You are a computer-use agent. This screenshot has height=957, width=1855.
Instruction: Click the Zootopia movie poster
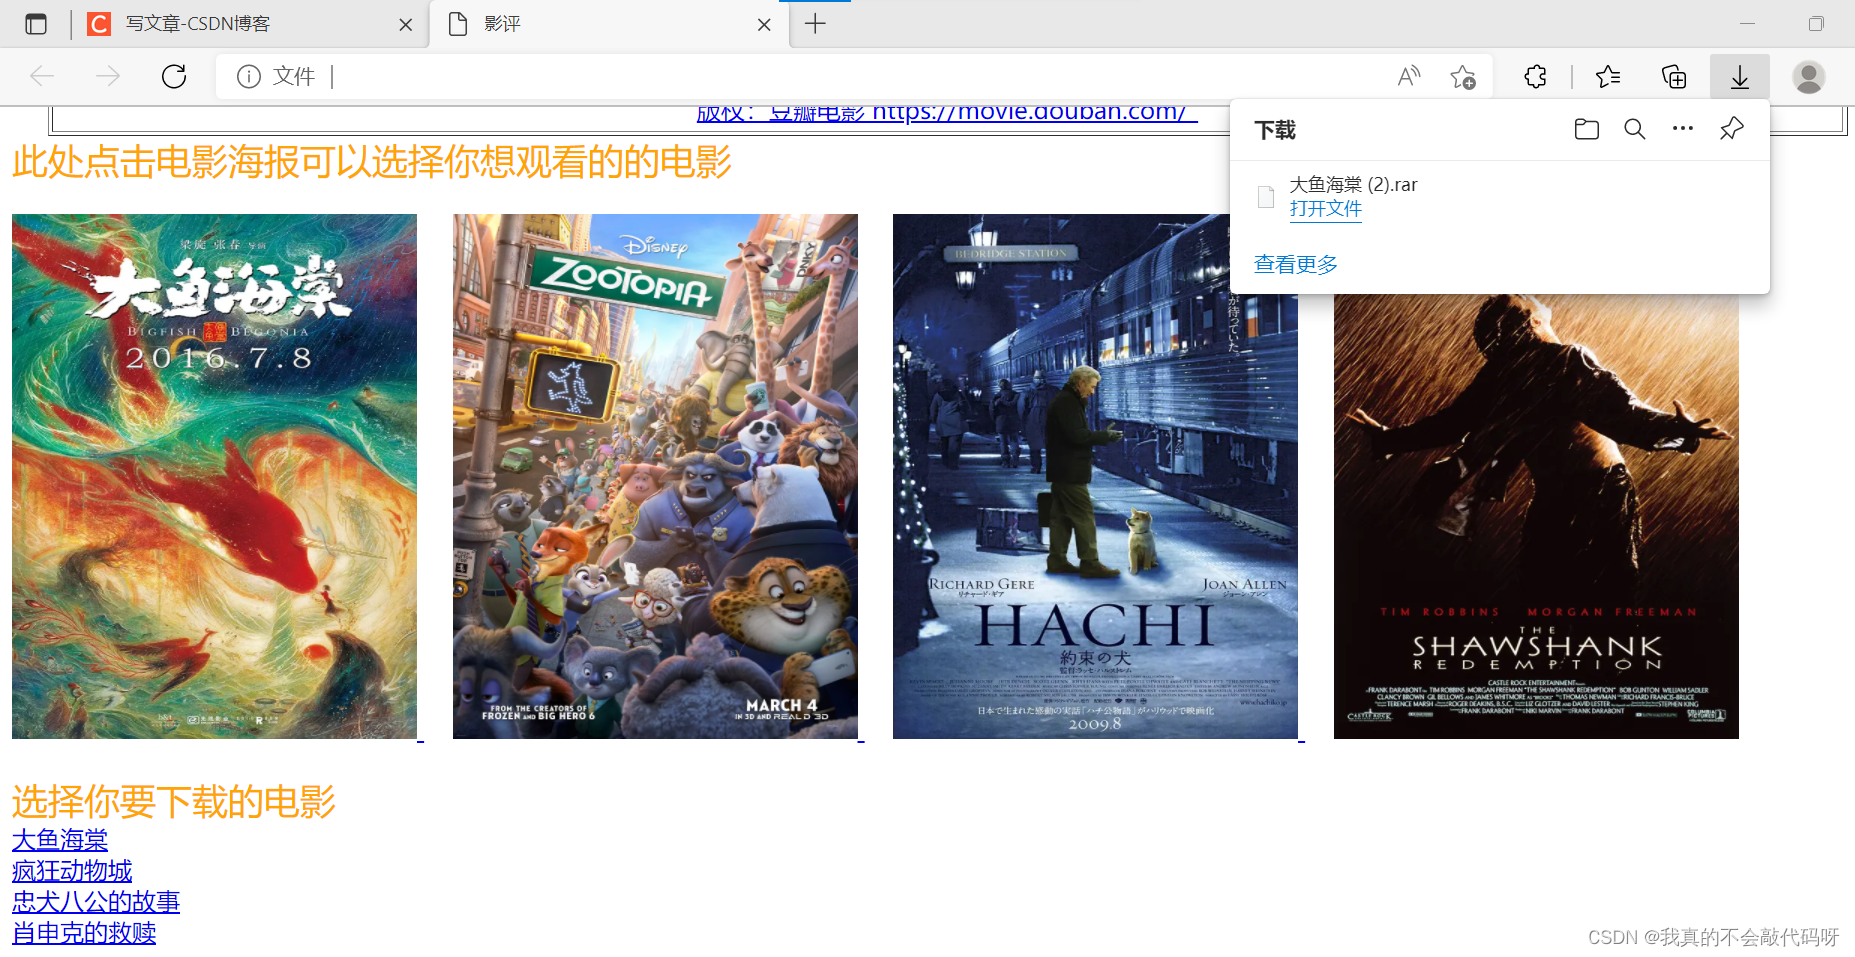(655, 476)
